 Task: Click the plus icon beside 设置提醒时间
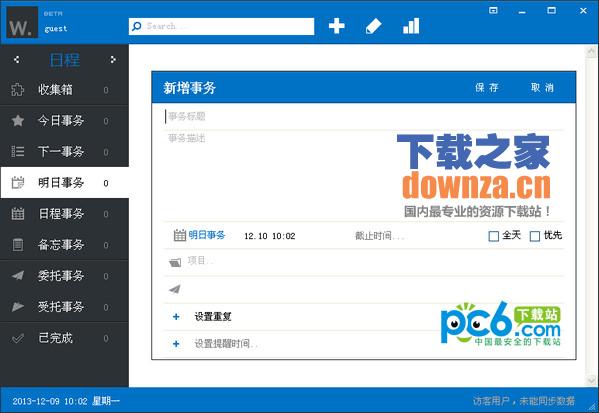[x=176, y=344]
